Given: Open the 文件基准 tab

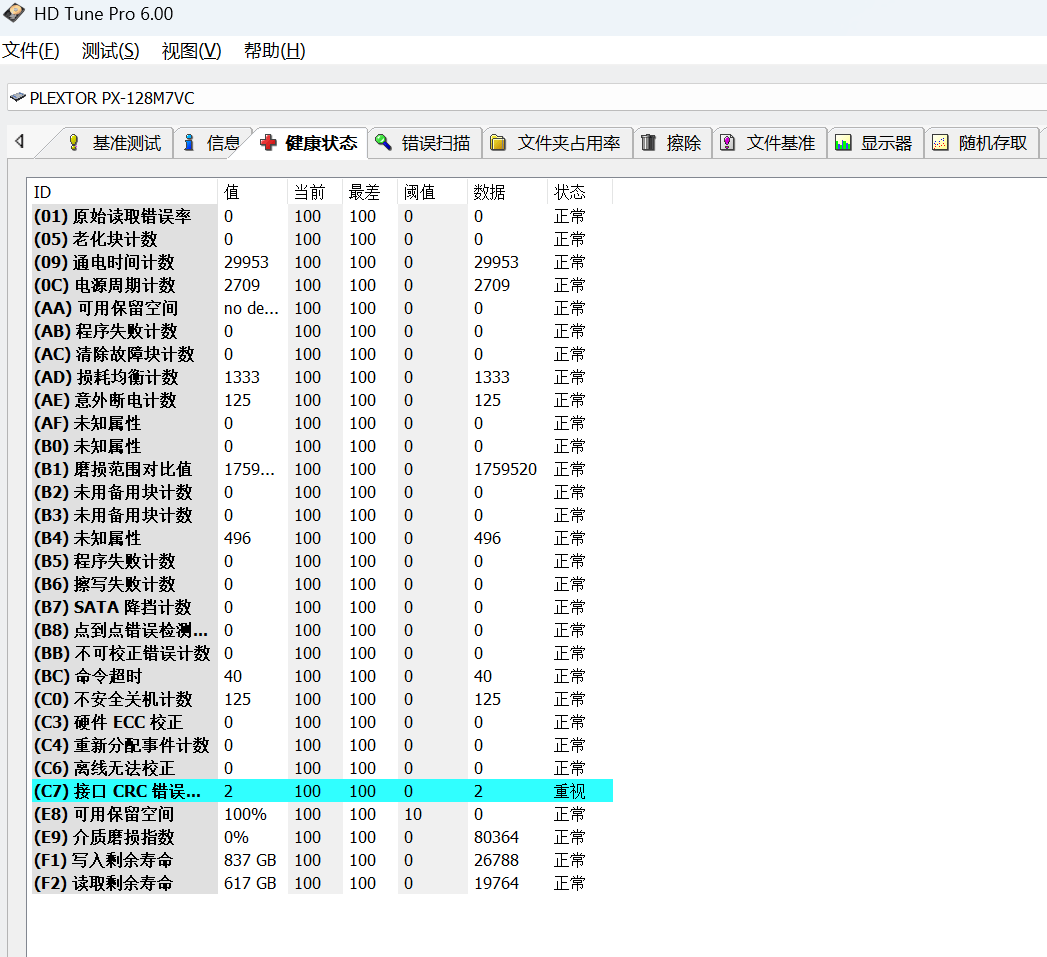Looking at the screenshot, I should click(x=770, y=143).
